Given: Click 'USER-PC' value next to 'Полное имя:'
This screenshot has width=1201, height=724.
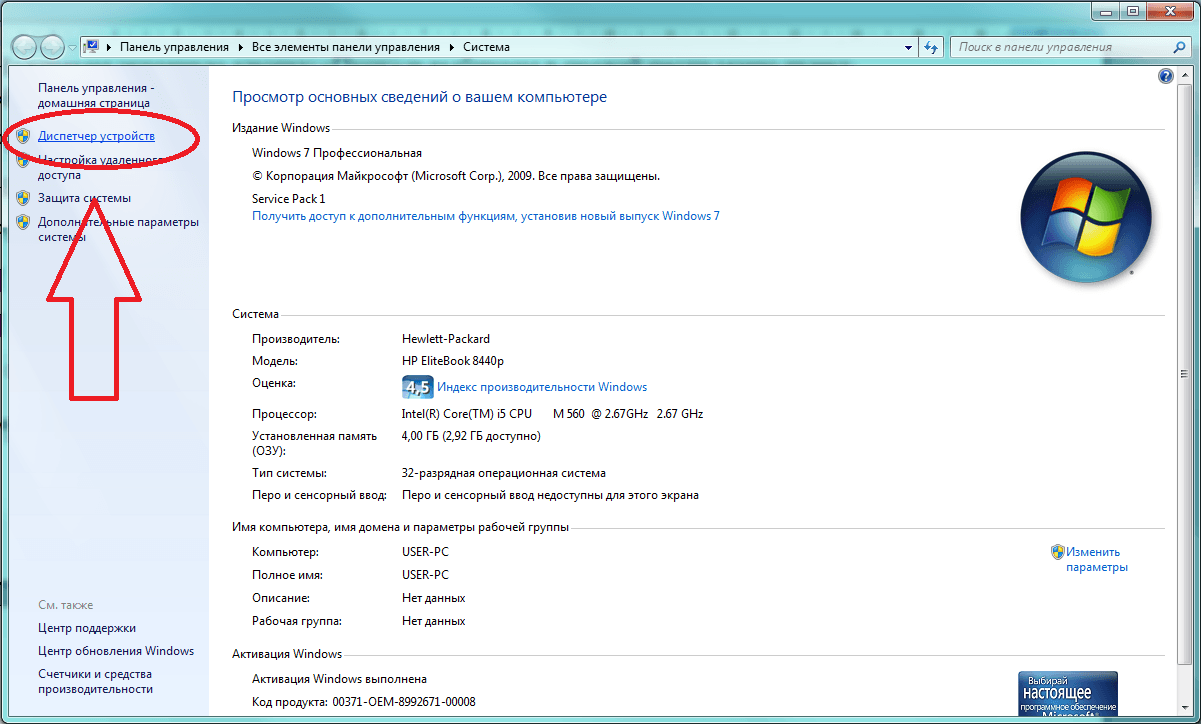Looking at the screenshot, I should (x=425, y=575).
